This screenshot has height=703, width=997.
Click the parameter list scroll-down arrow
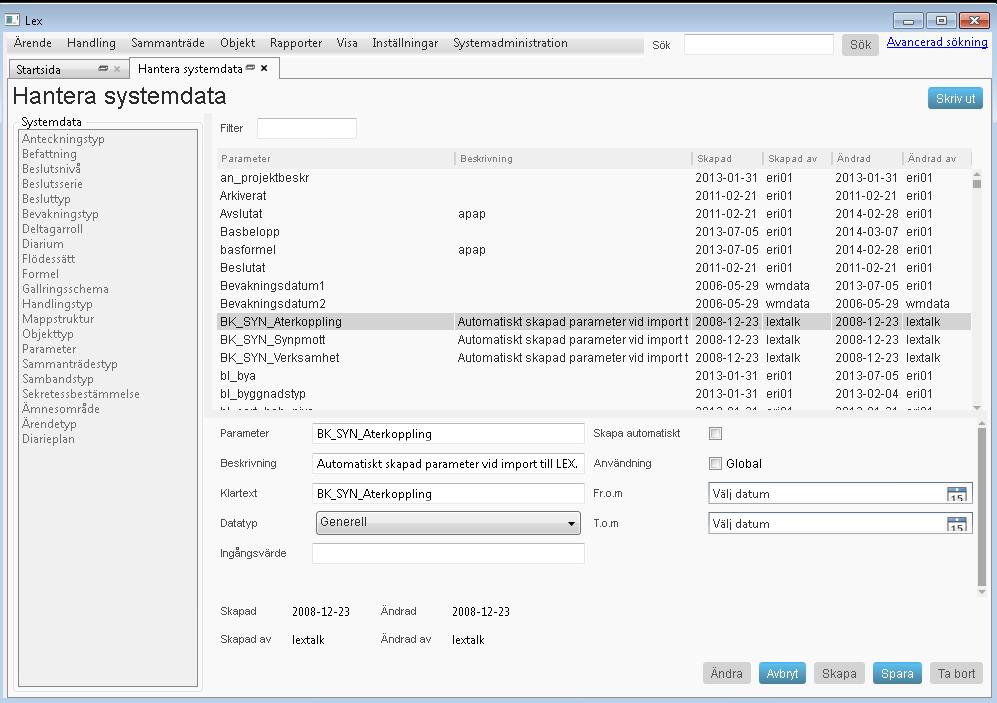(x=977, y=408)
